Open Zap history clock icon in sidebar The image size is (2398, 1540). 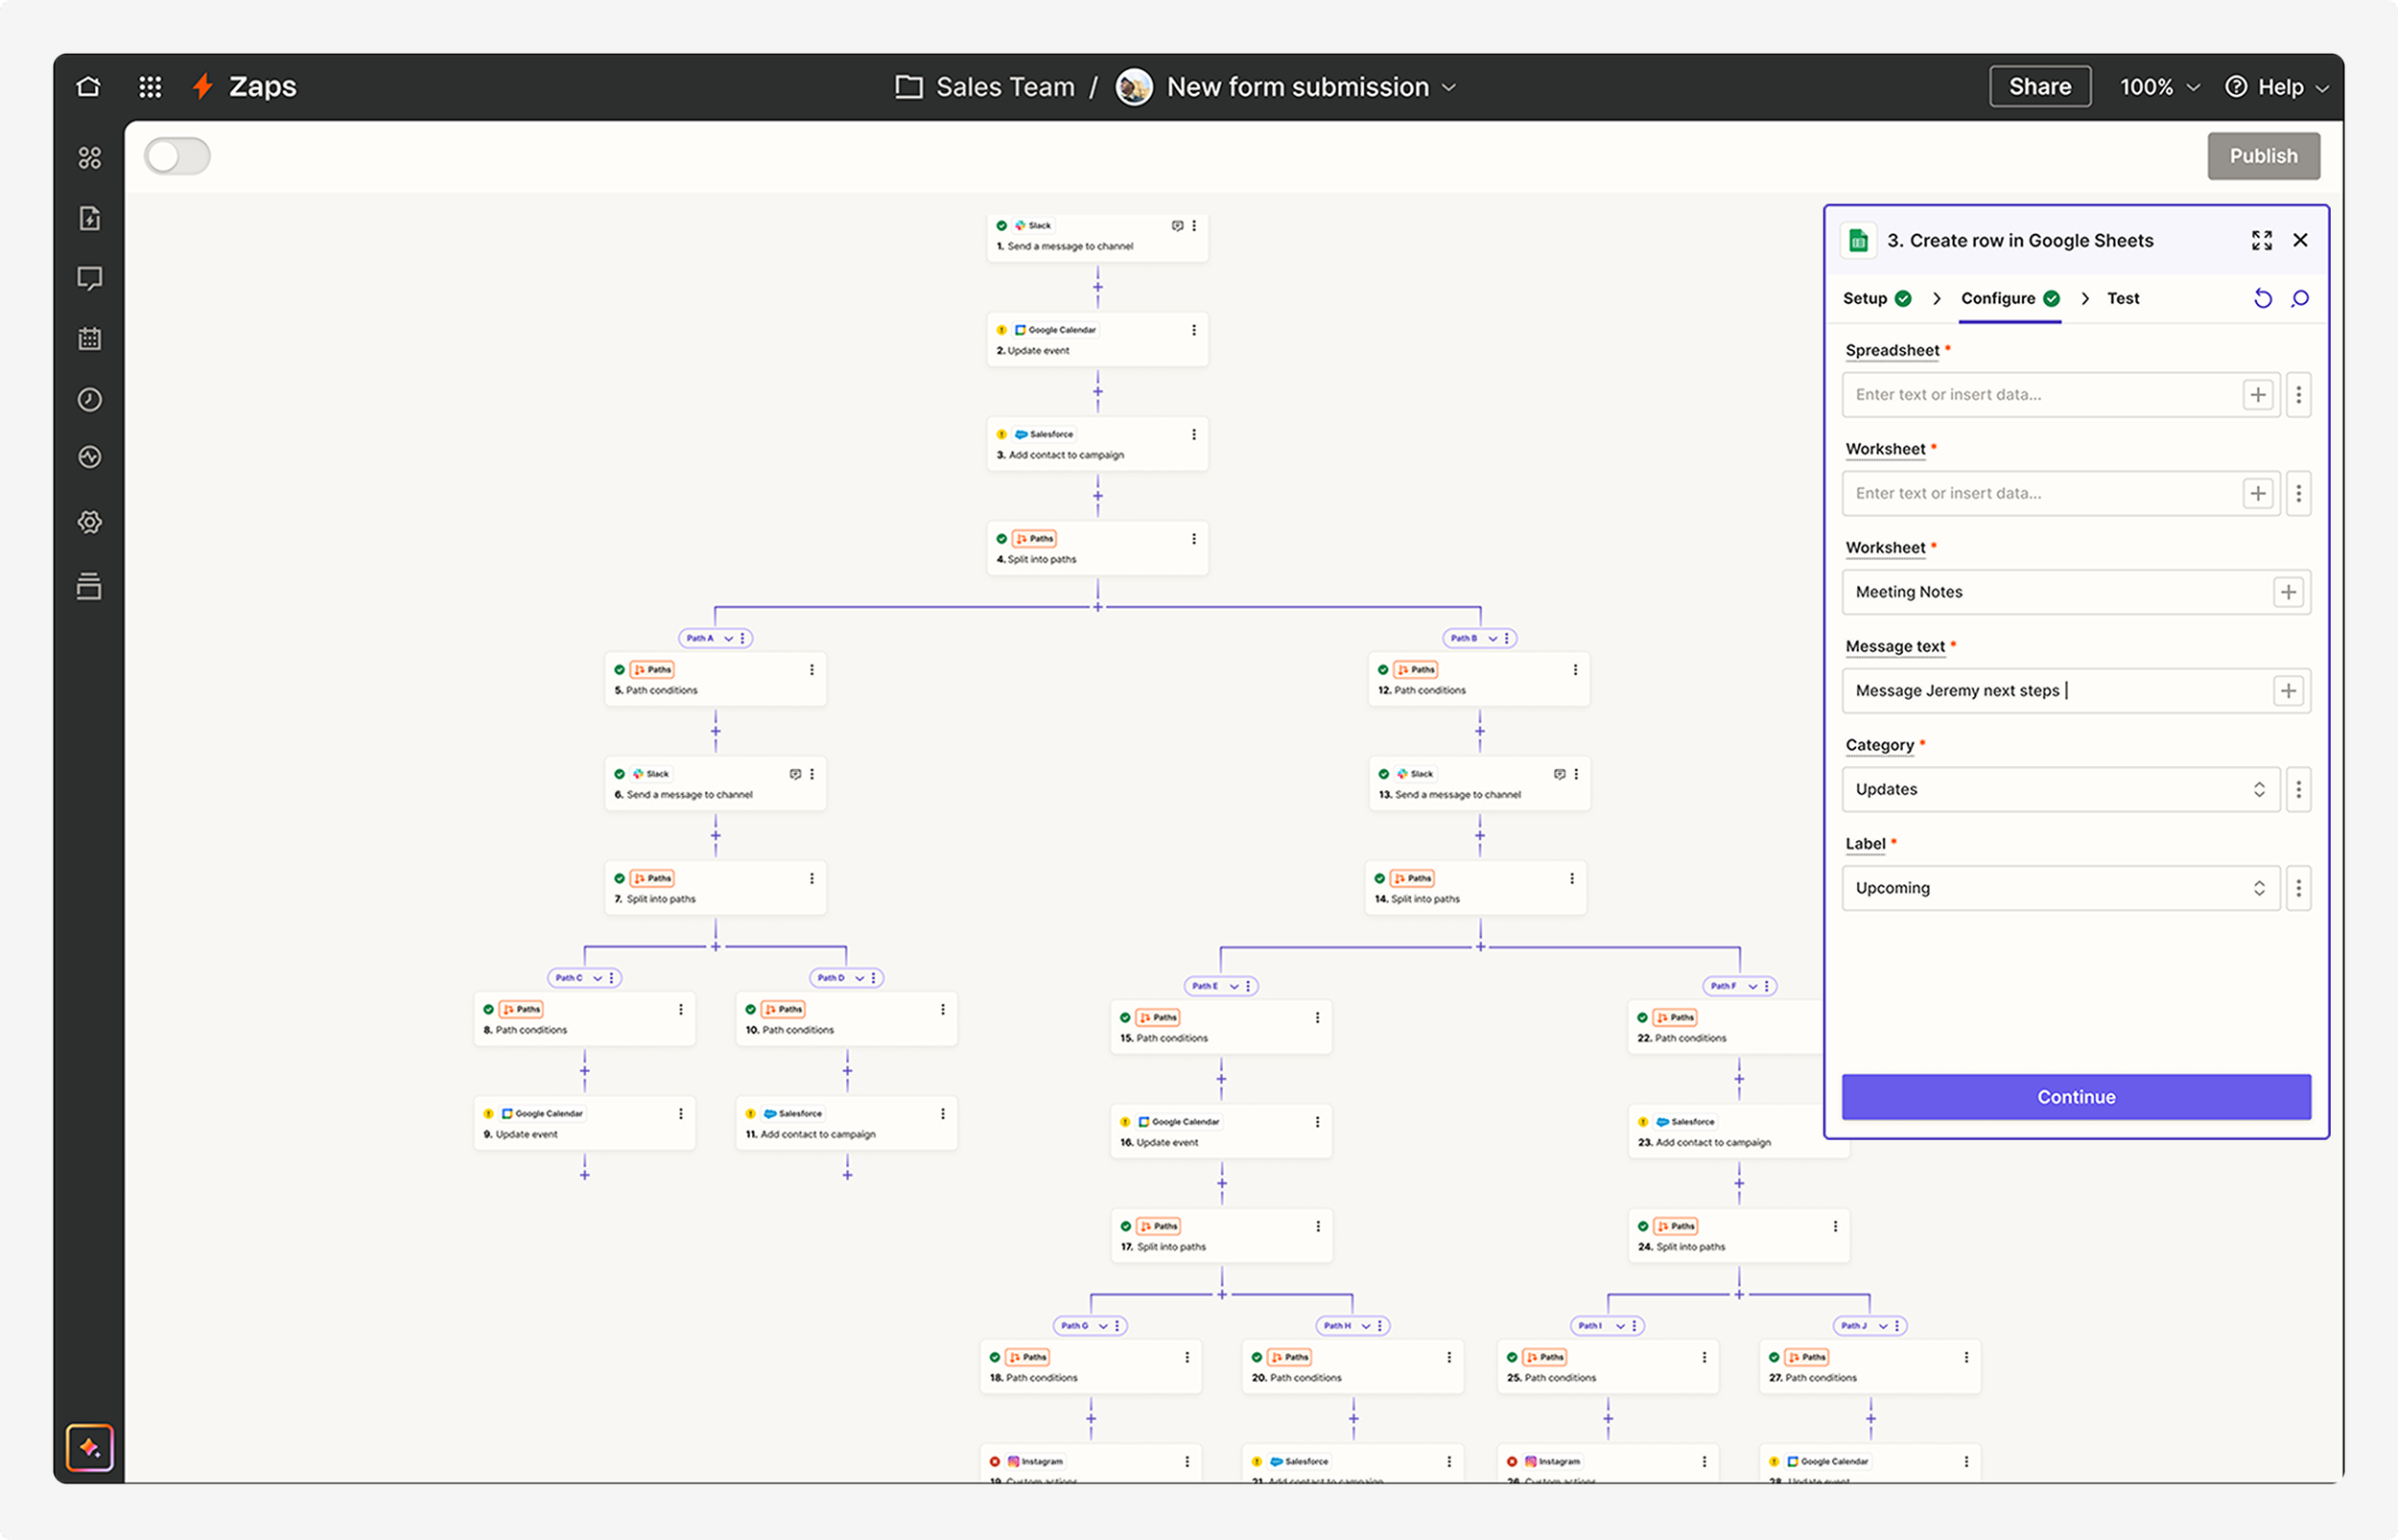point(90,400)
